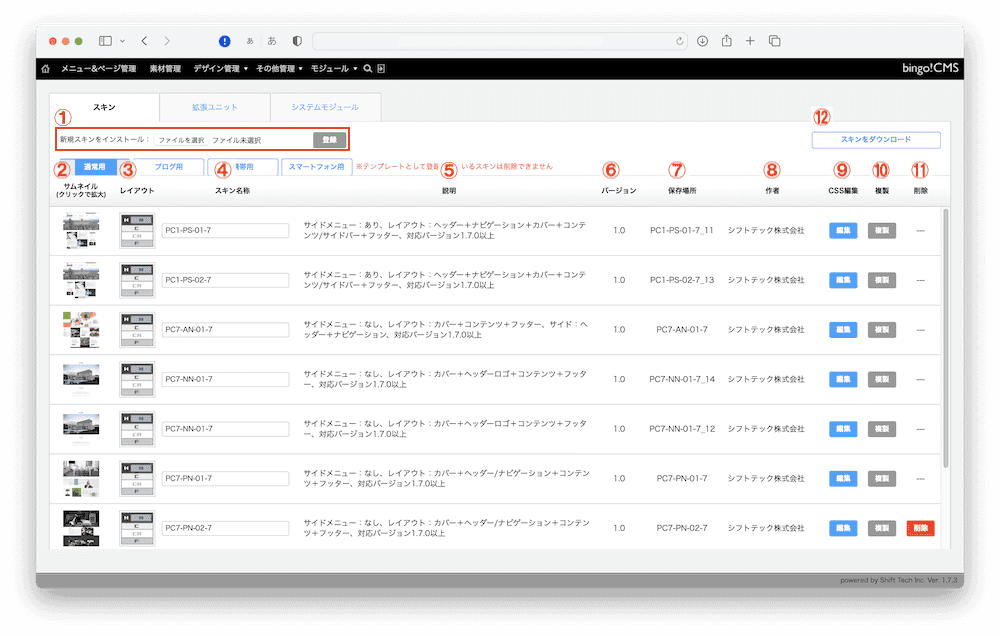Click the skin name field PC7-AN-01-7
The image size is (1000, 636).
coord(225,330)
